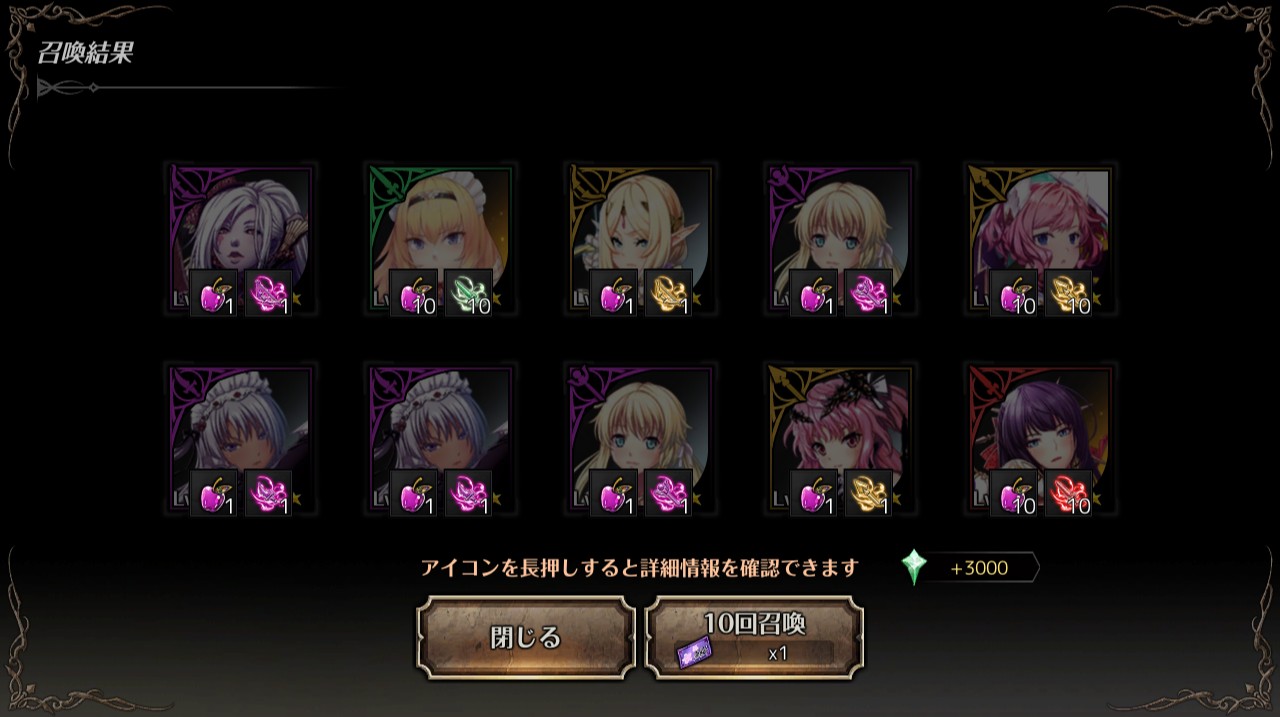
Task: Tap the 召喚結果 header title
Action: [x=86, y=53]
